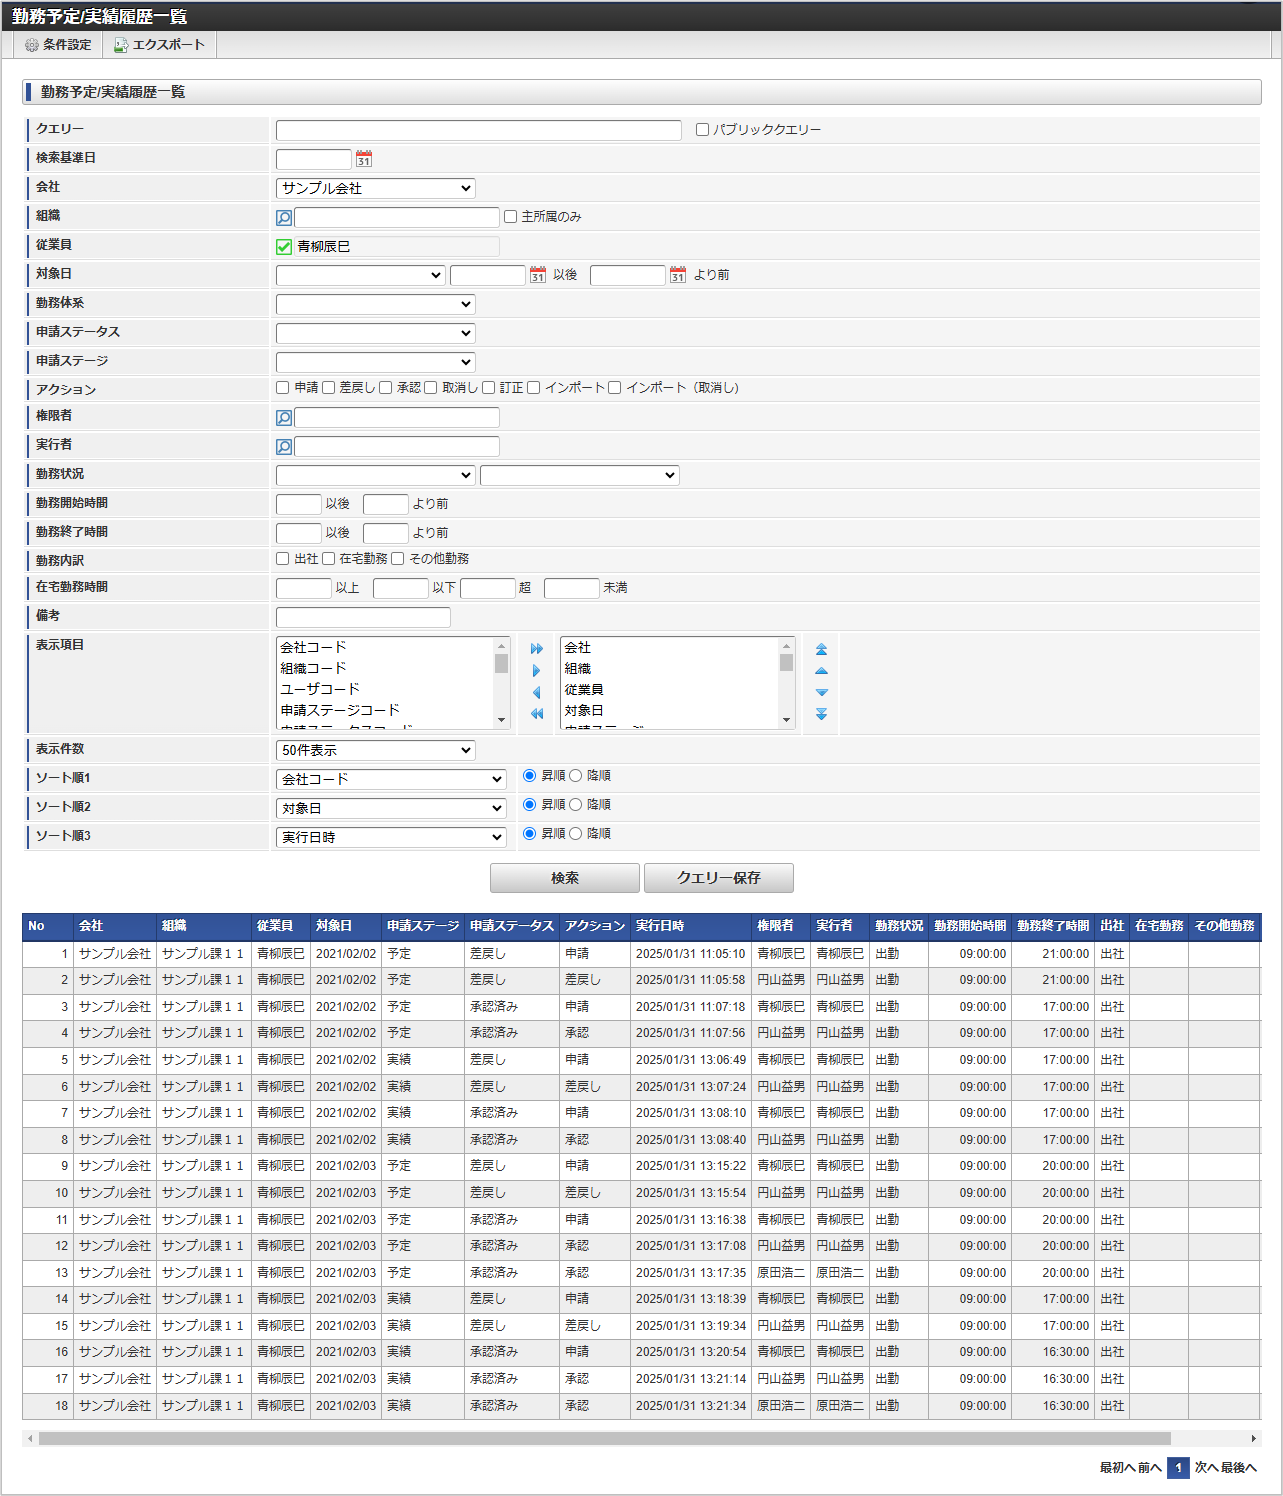Click エクスポート in the toolbar

tap(159, 45)
